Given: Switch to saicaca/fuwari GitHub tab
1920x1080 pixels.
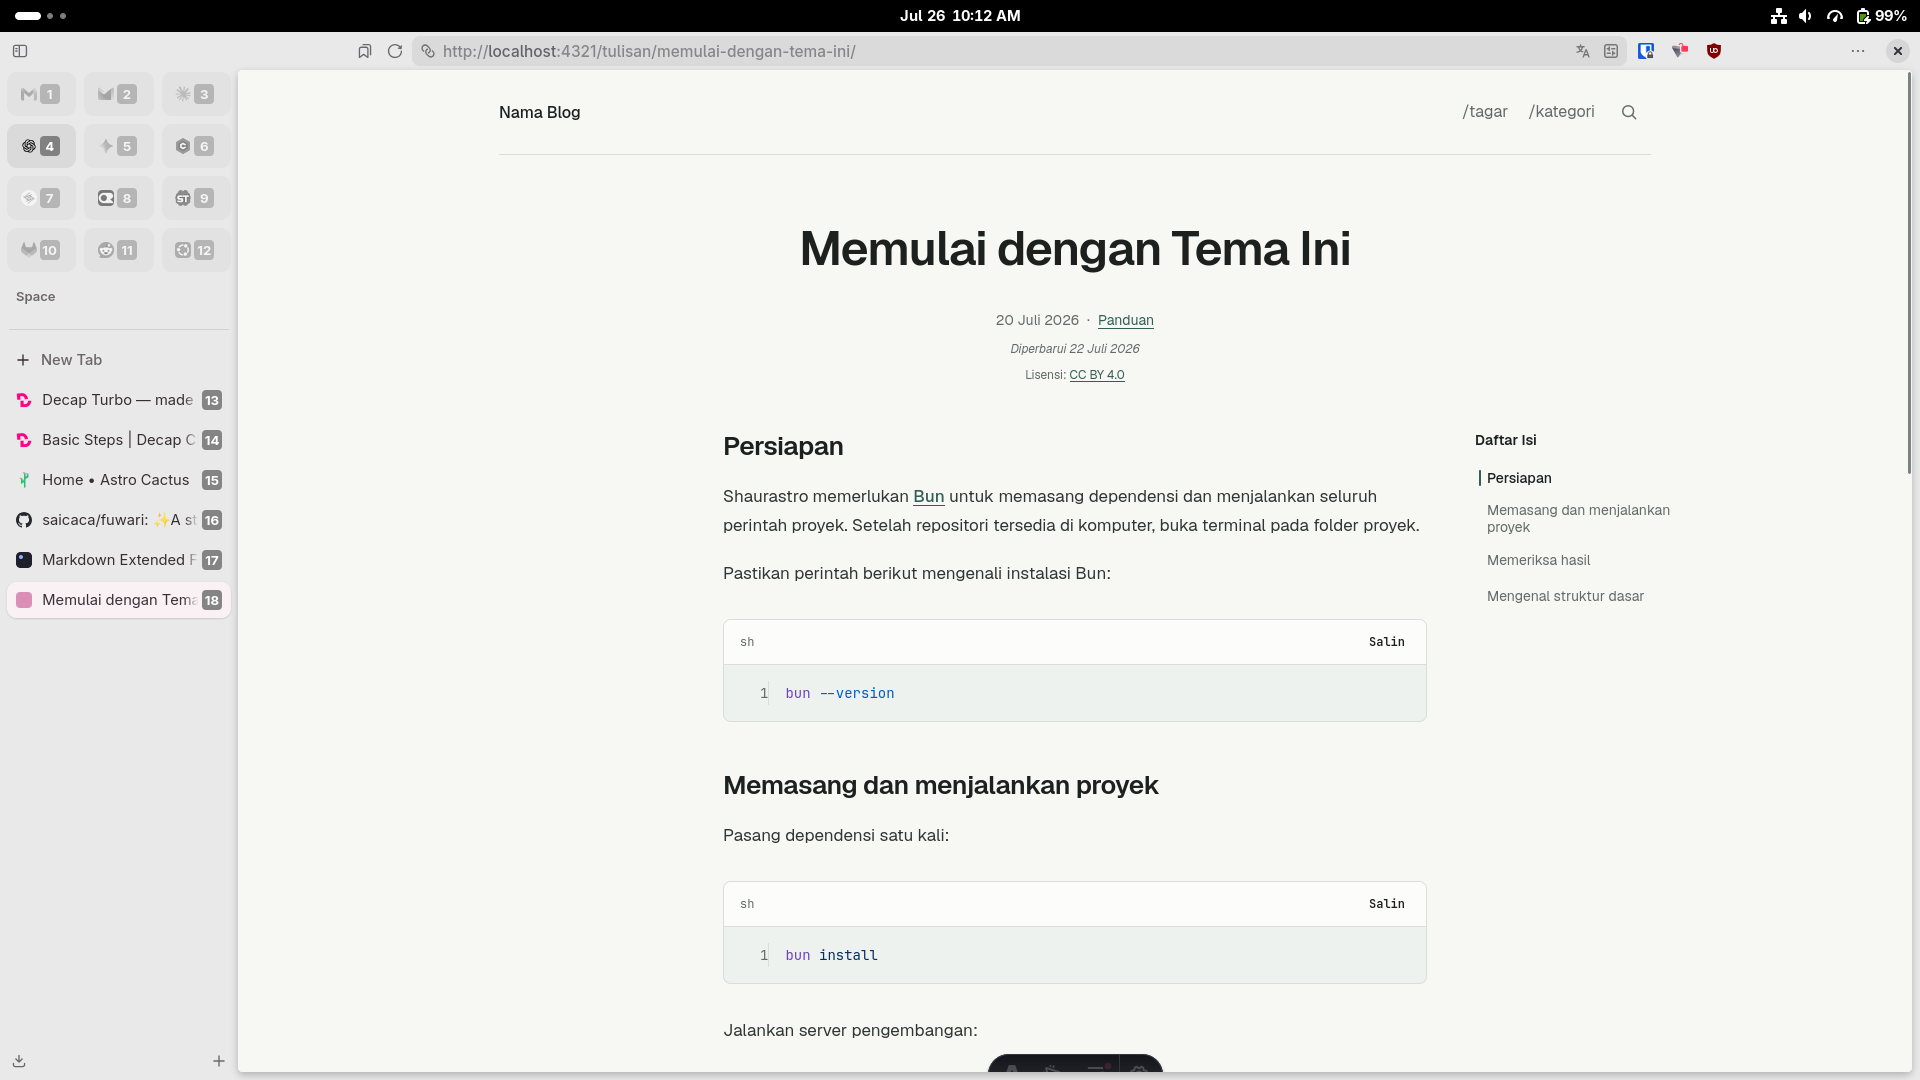Looking at the screenshot, I should pos(119,520).
